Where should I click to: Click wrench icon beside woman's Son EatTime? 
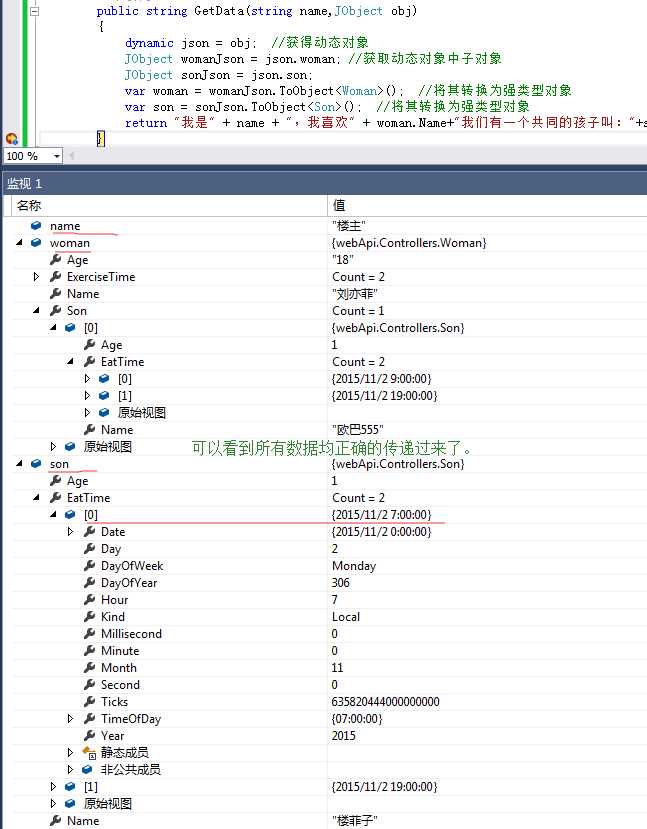[89, 362]
